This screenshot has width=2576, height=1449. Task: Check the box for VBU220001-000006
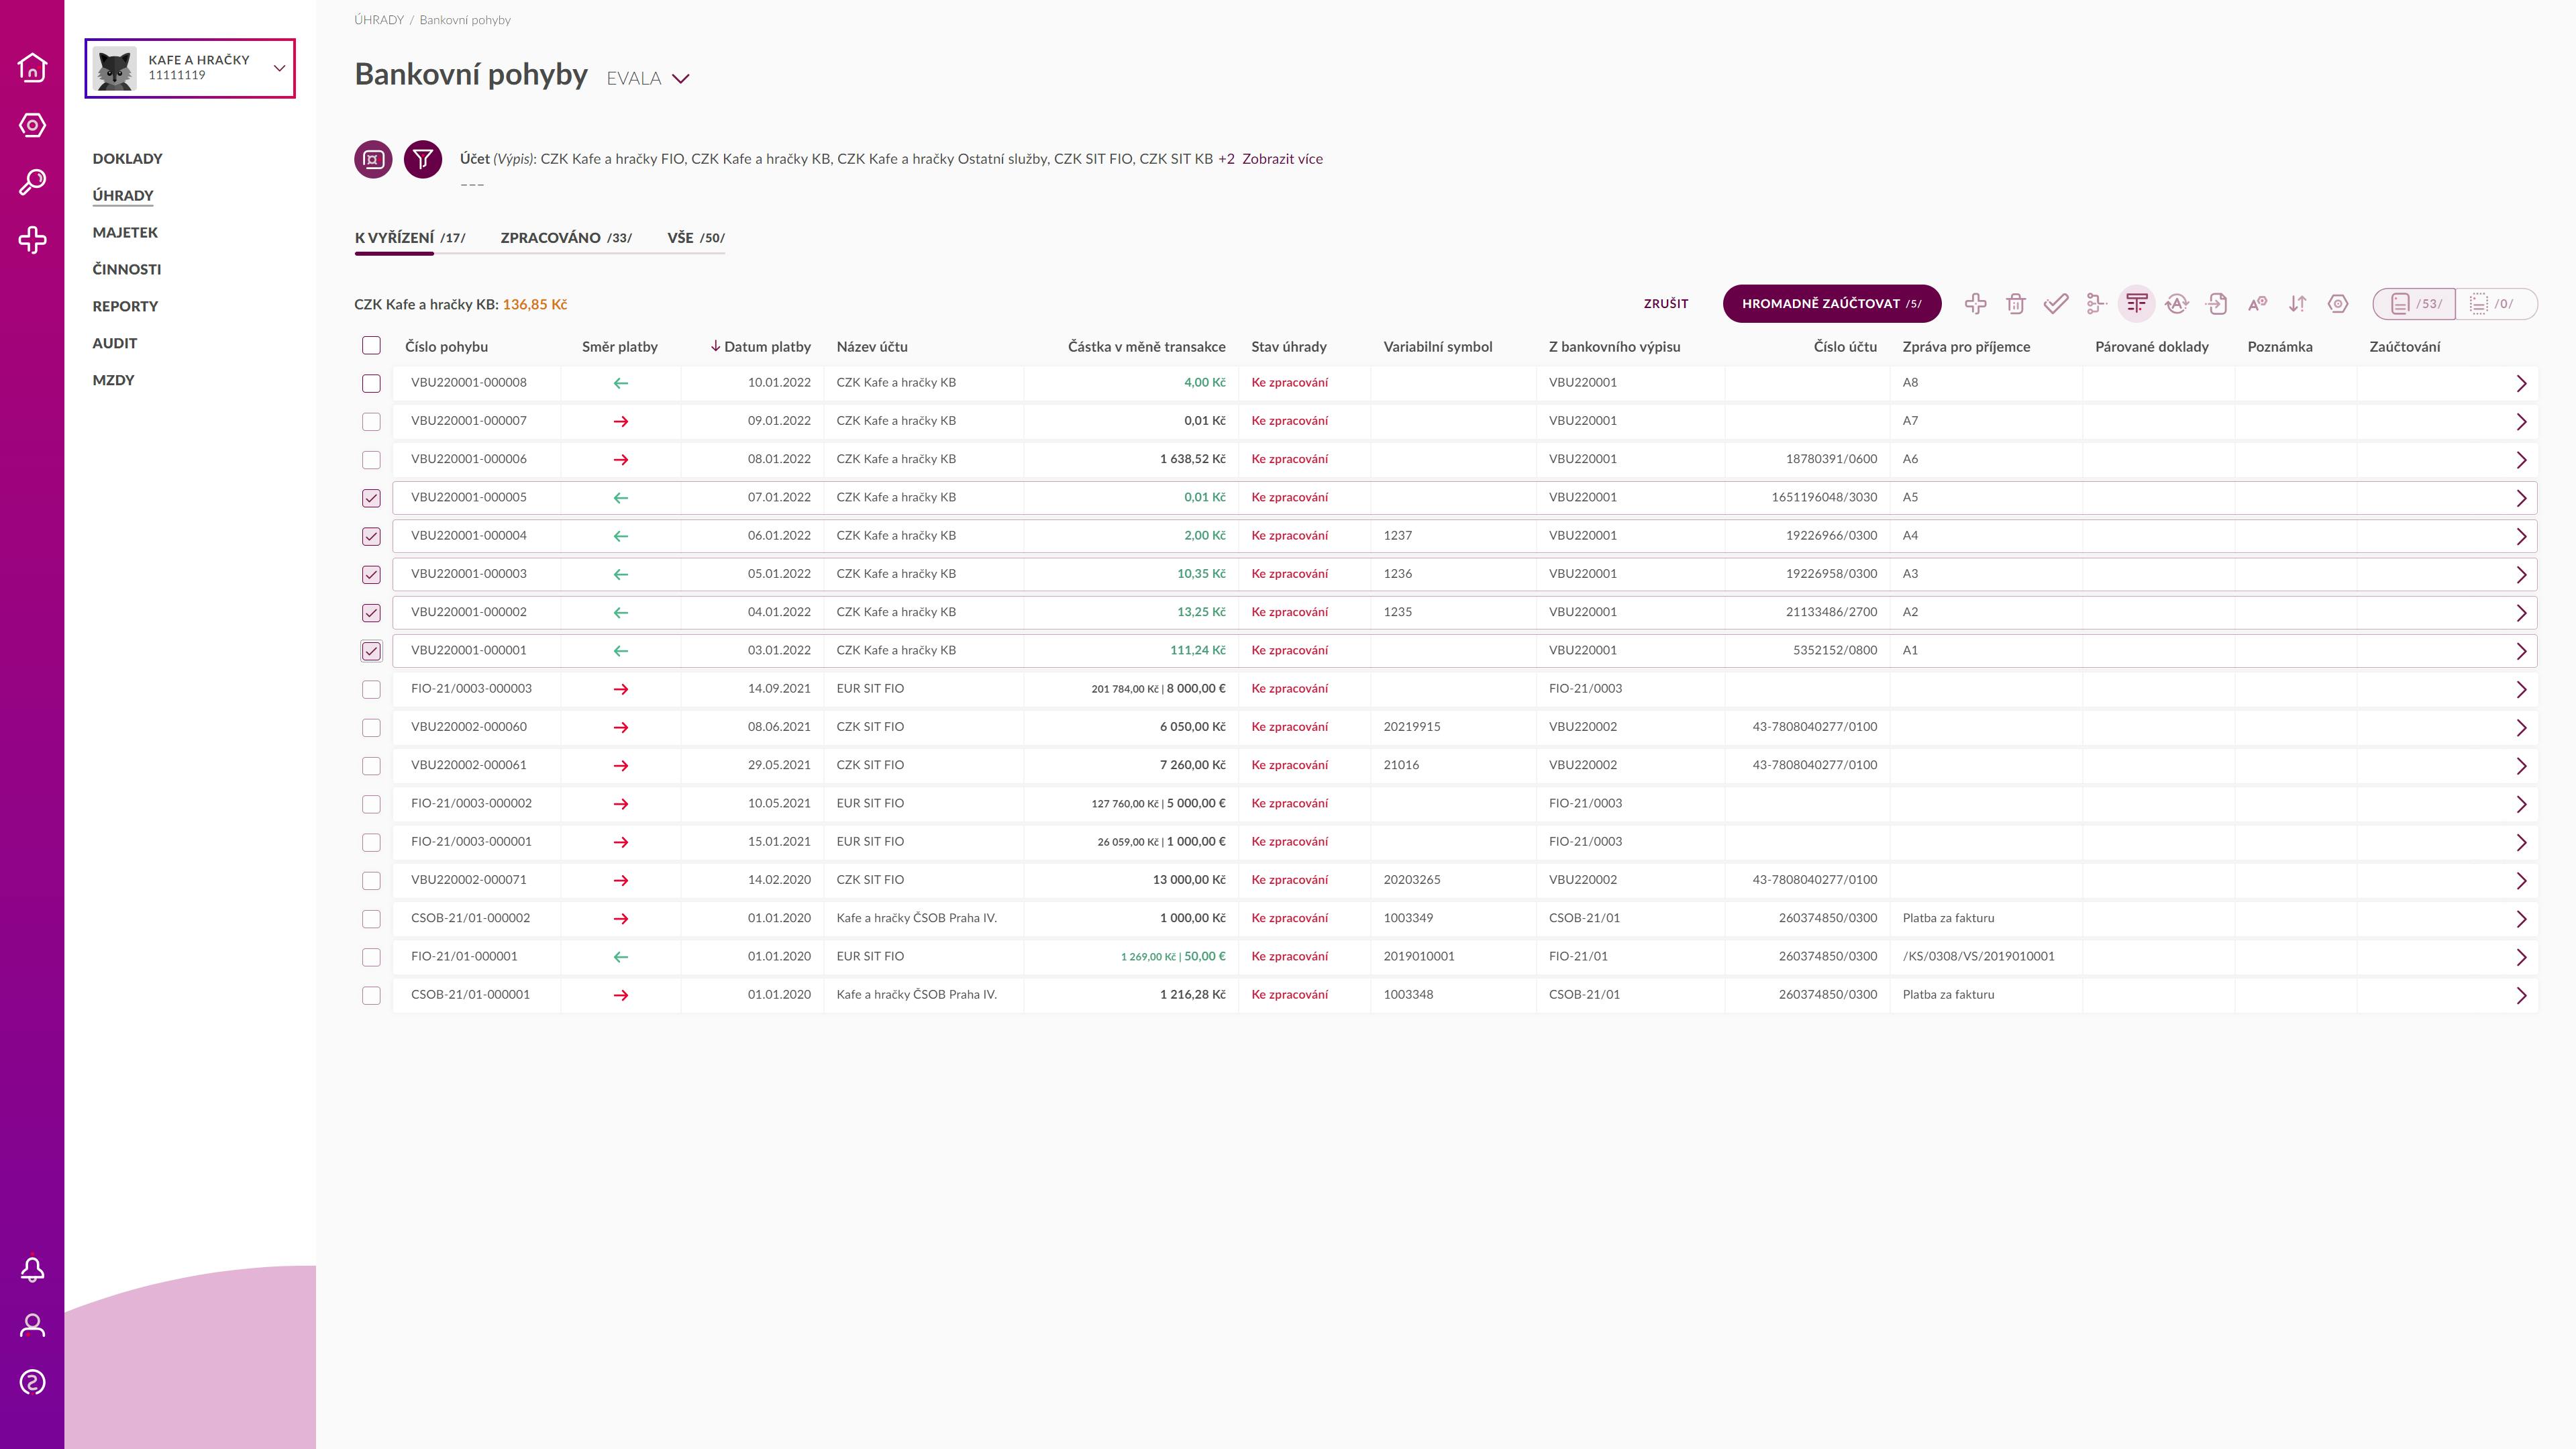(371, 460)
